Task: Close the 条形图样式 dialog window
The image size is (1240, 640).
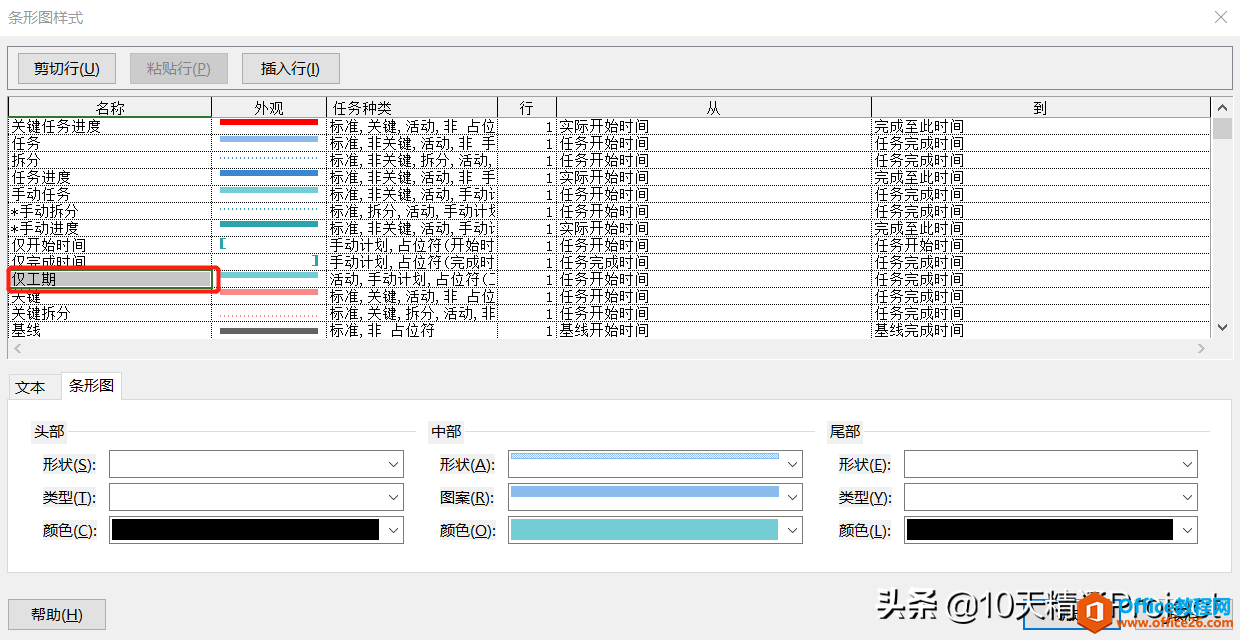Action: coord(1220,18)
